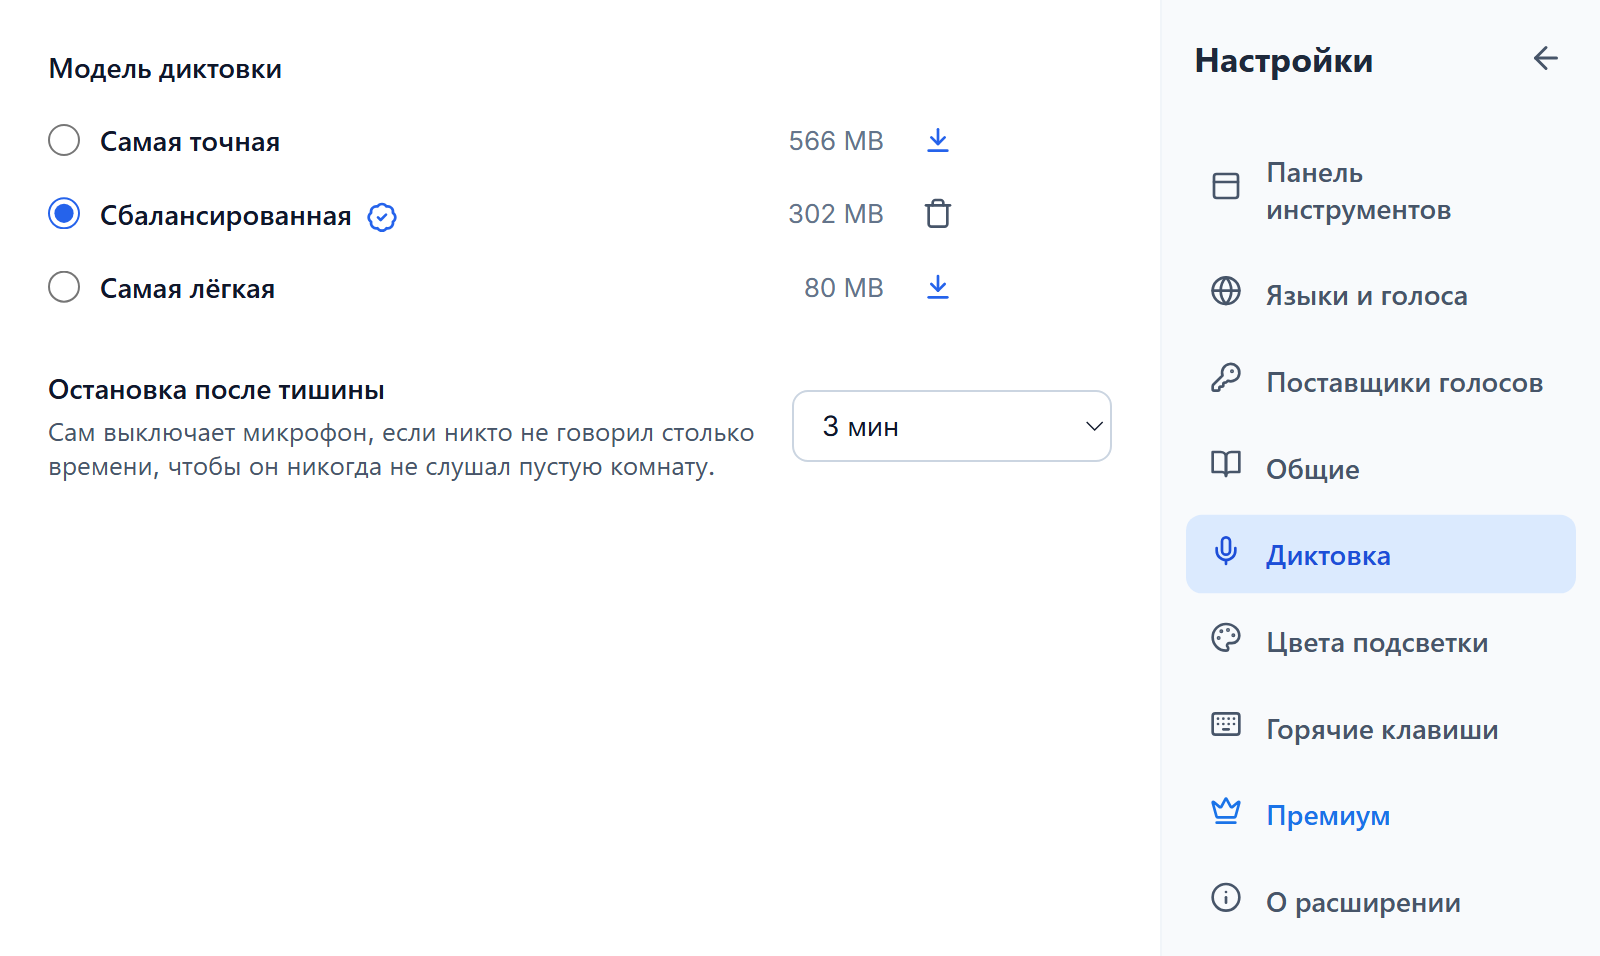Image resolution: width=1600 pixels, height=956 pixels.
Task: Select the Самая лёгкая radio button
Action: (64, 288)
